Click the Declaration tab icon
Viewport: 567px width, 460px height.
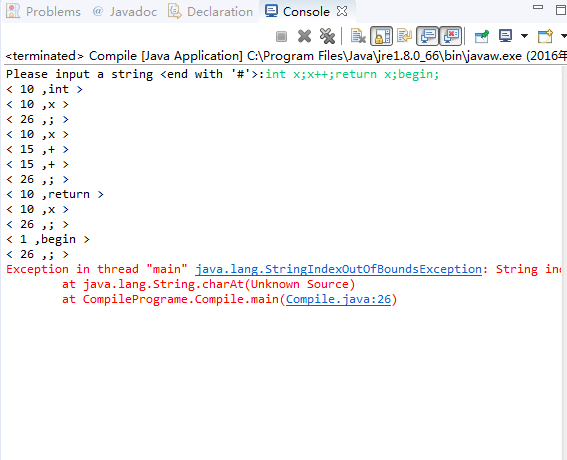[x=175, y=11]
